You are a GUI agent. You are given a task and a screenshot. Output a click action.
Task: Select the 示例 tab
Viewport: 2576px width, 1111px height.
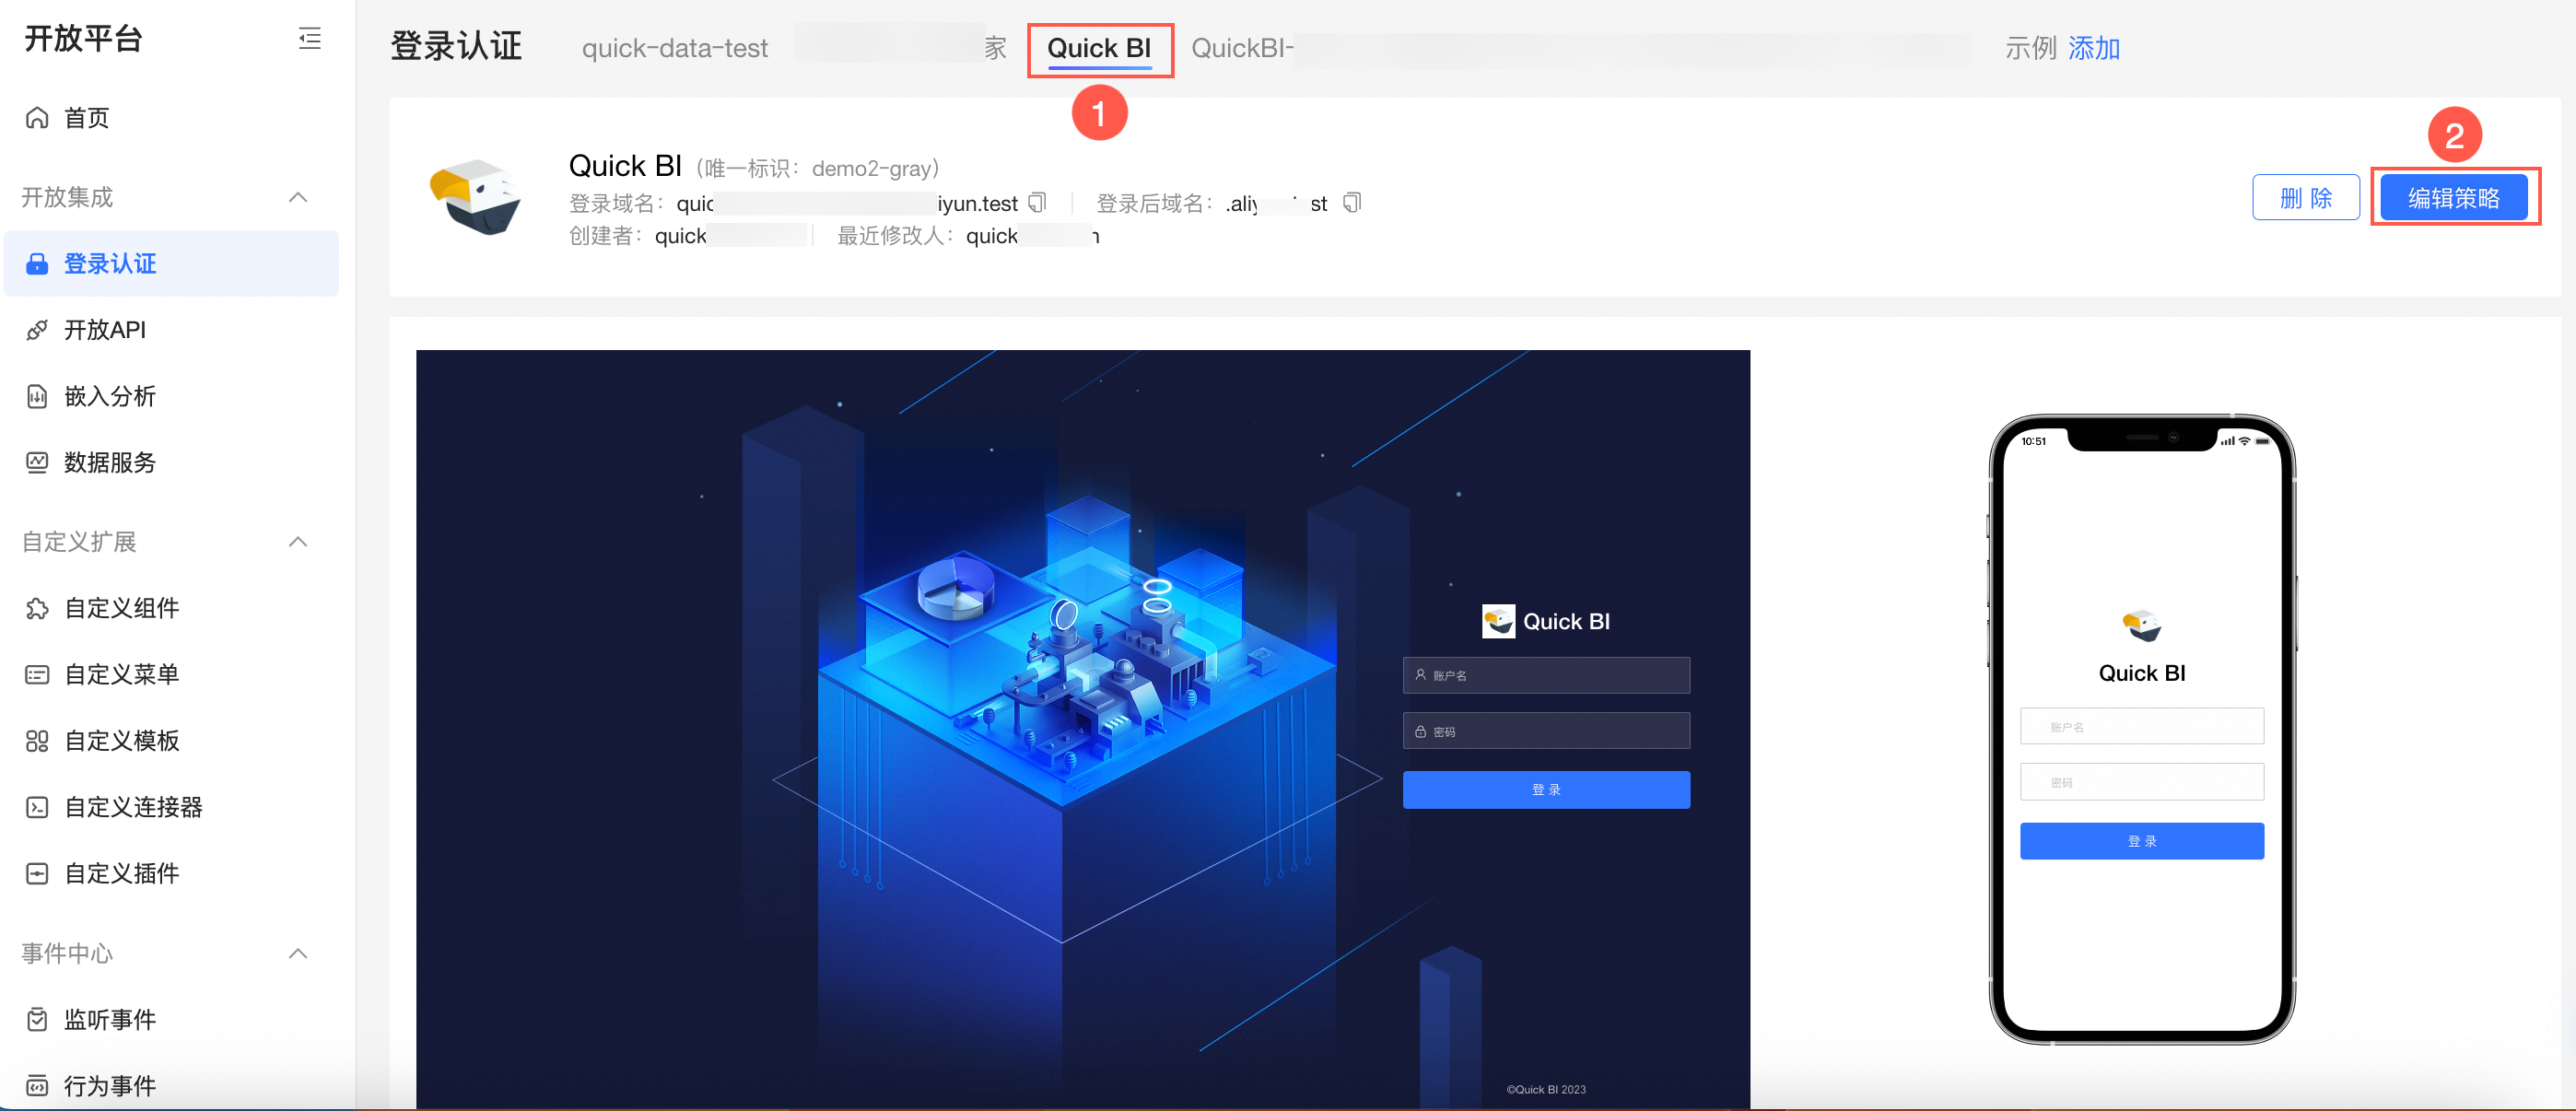pyautogui.click(x=2030, y=48)
